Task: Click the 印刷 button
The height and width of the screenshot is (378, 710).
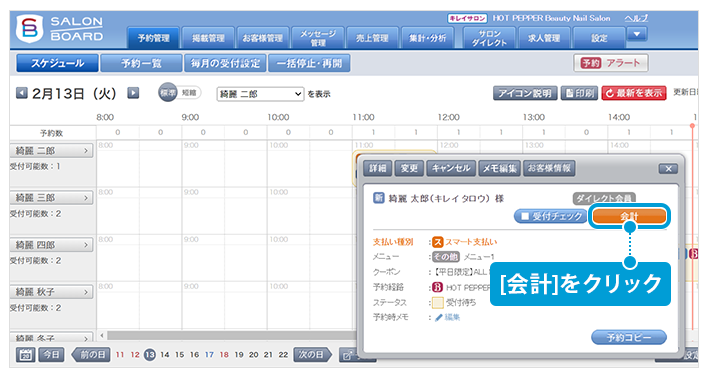Action: (x=579, y=93)
